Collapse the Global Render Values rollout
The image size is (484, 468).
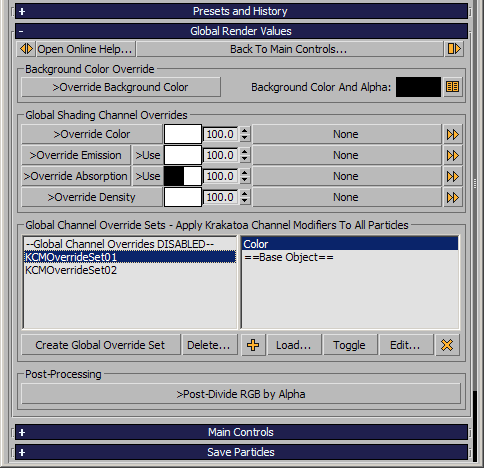pos(241,31)
